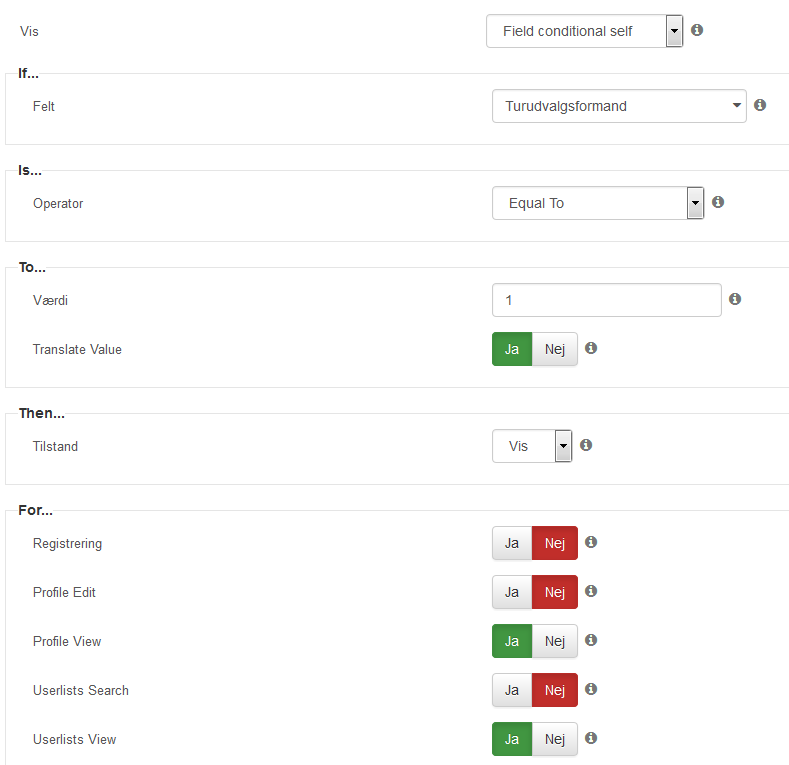789x765 pixels.
Task: Click the info icon next to Translate Value
Action: coord(591,348)
